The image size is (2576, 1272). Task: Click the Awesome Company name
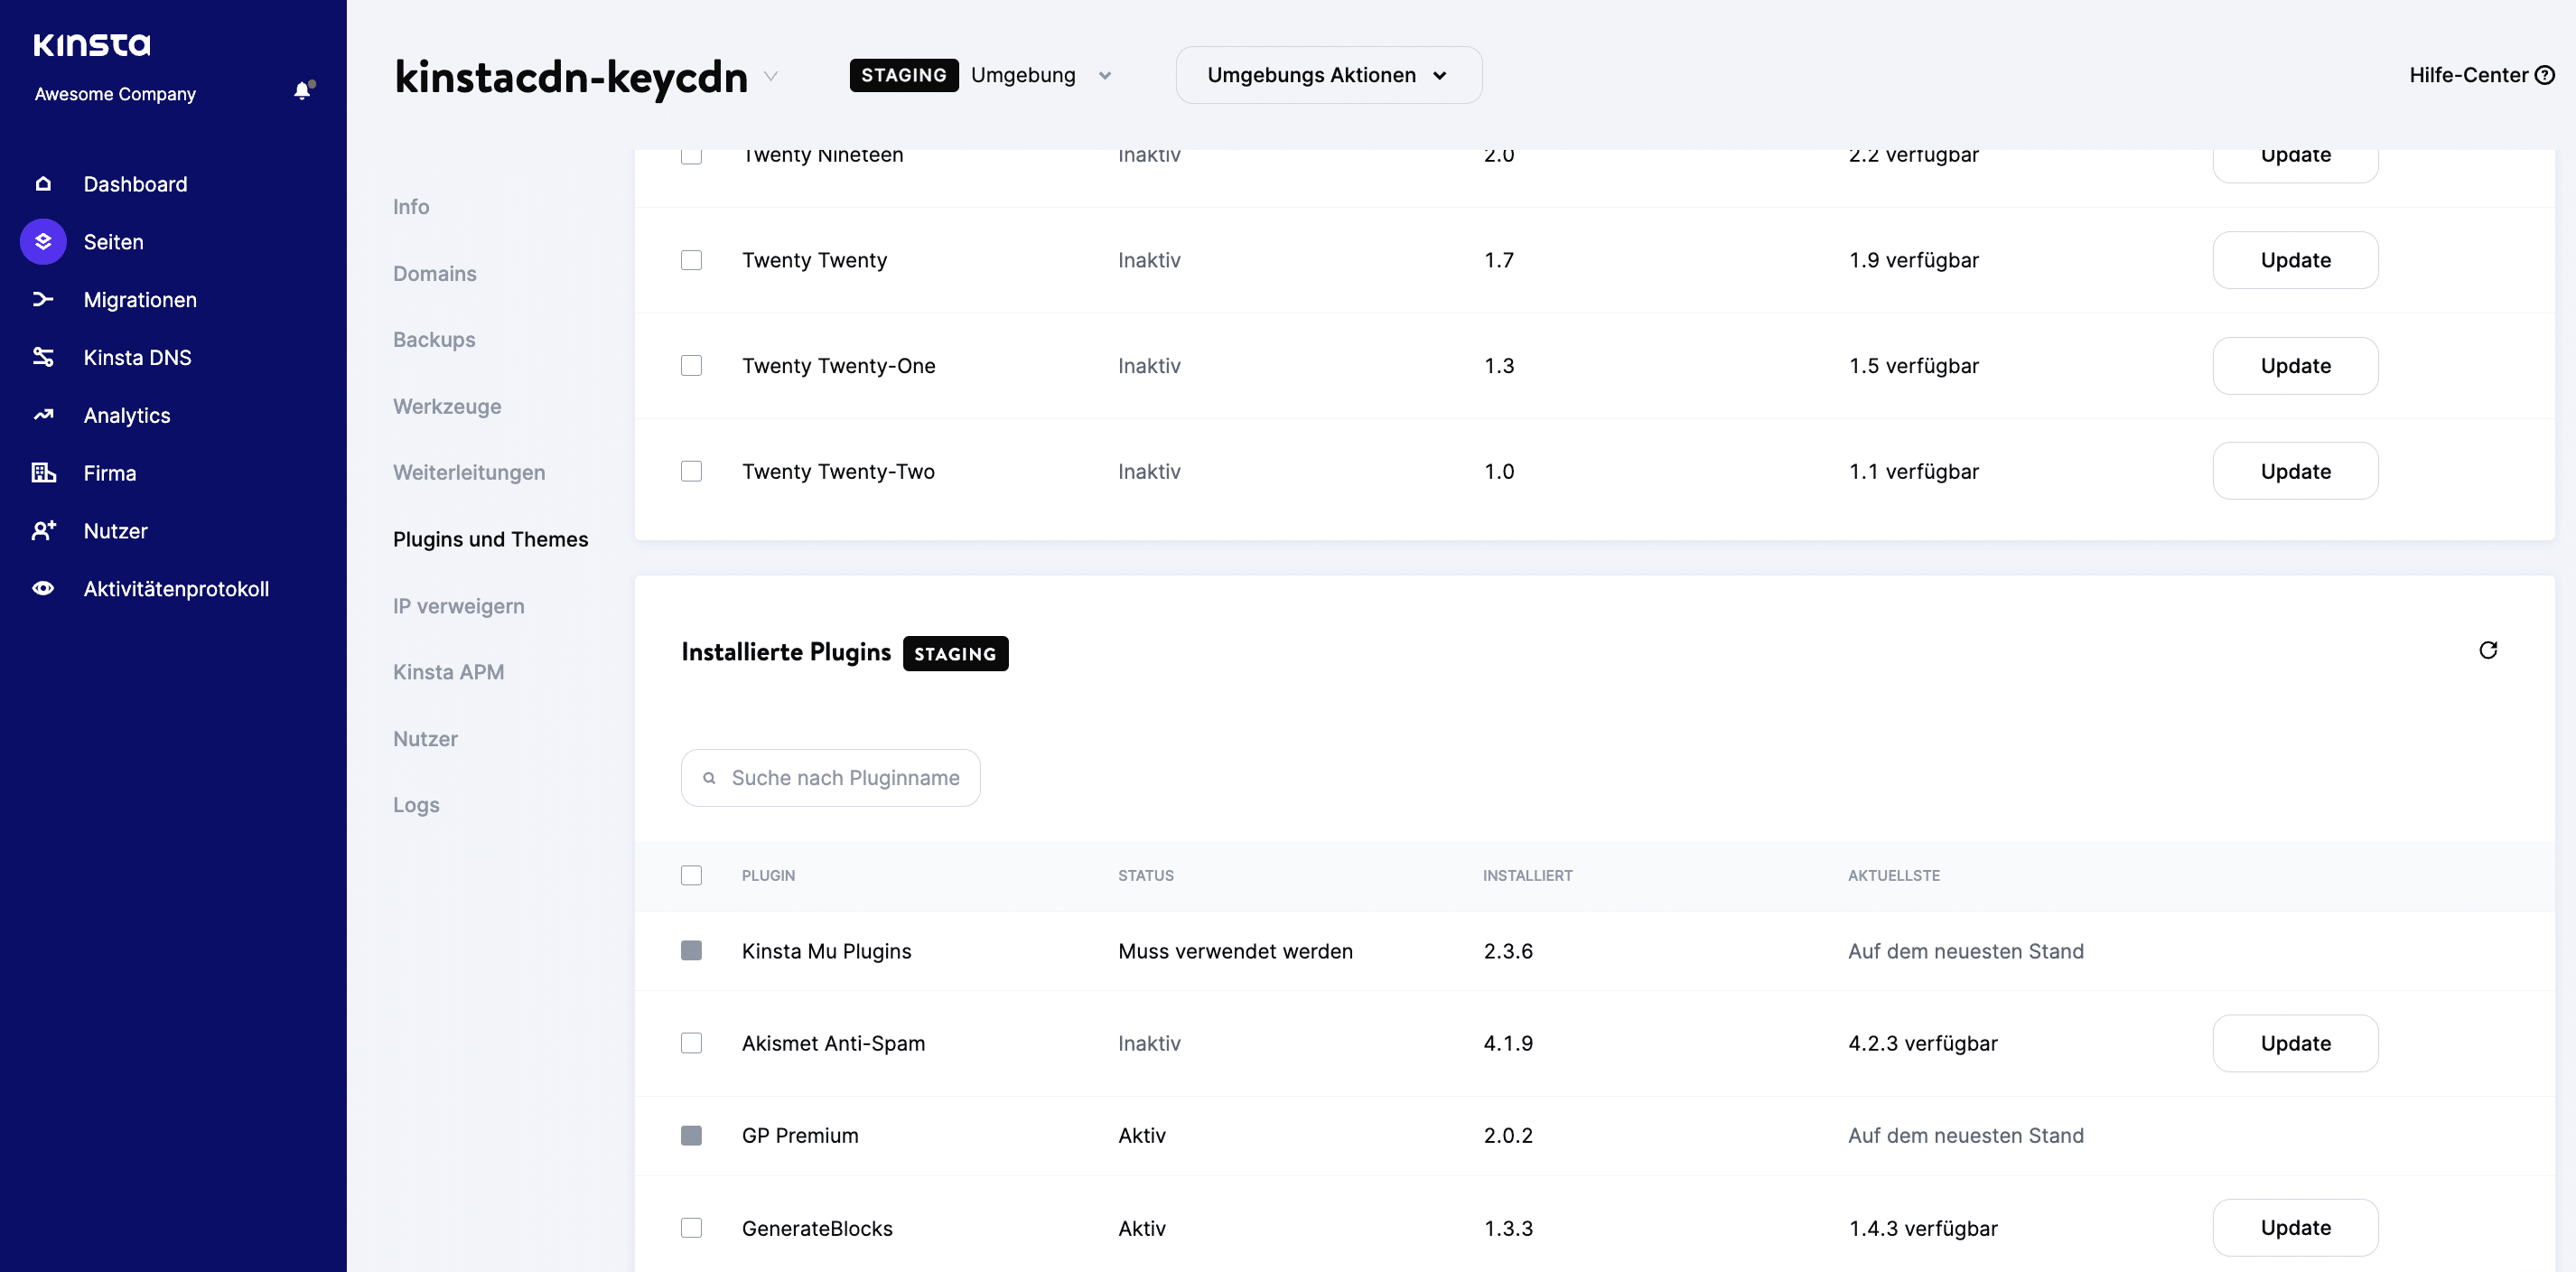(x=115, y=94)
